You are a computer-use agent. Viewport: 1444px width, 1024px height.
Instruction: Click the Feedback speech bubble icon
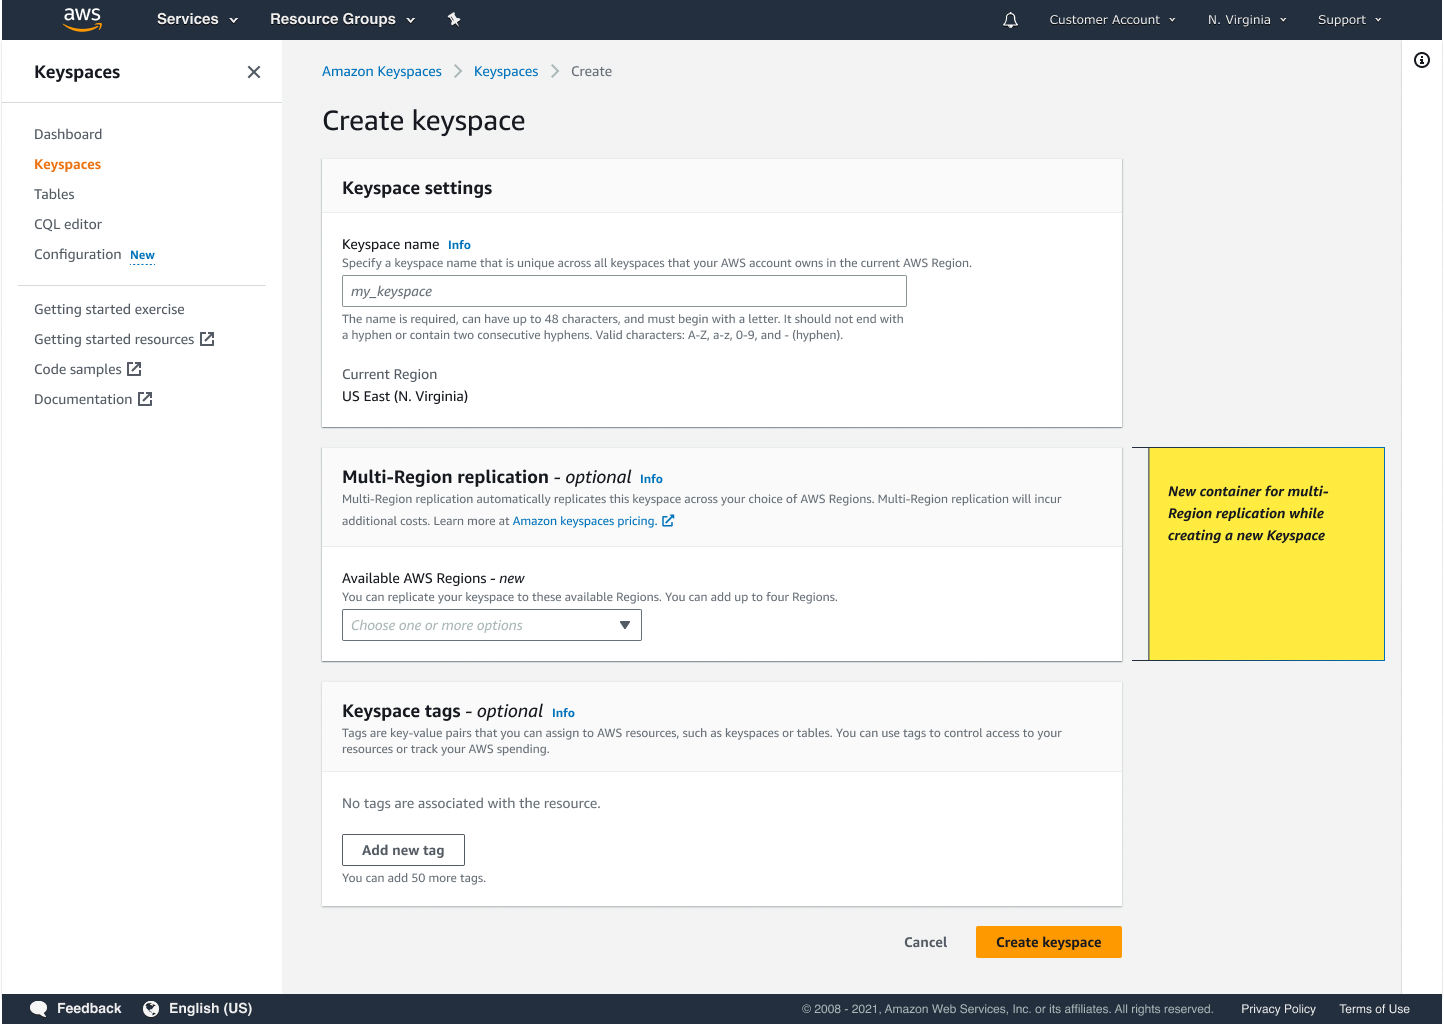38,1008
